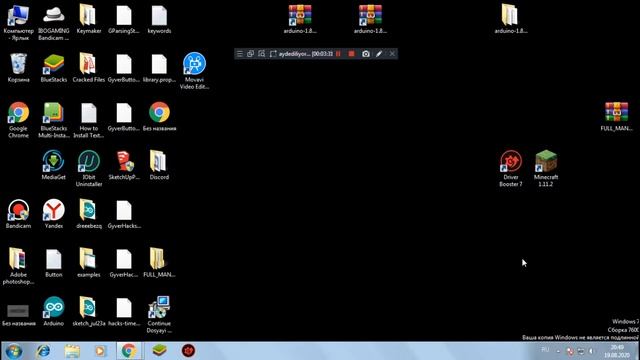Screen dimensions: 640x360
Task: Select the Driver Booster 7 desktop shortcut
Action: click(511, 169)
